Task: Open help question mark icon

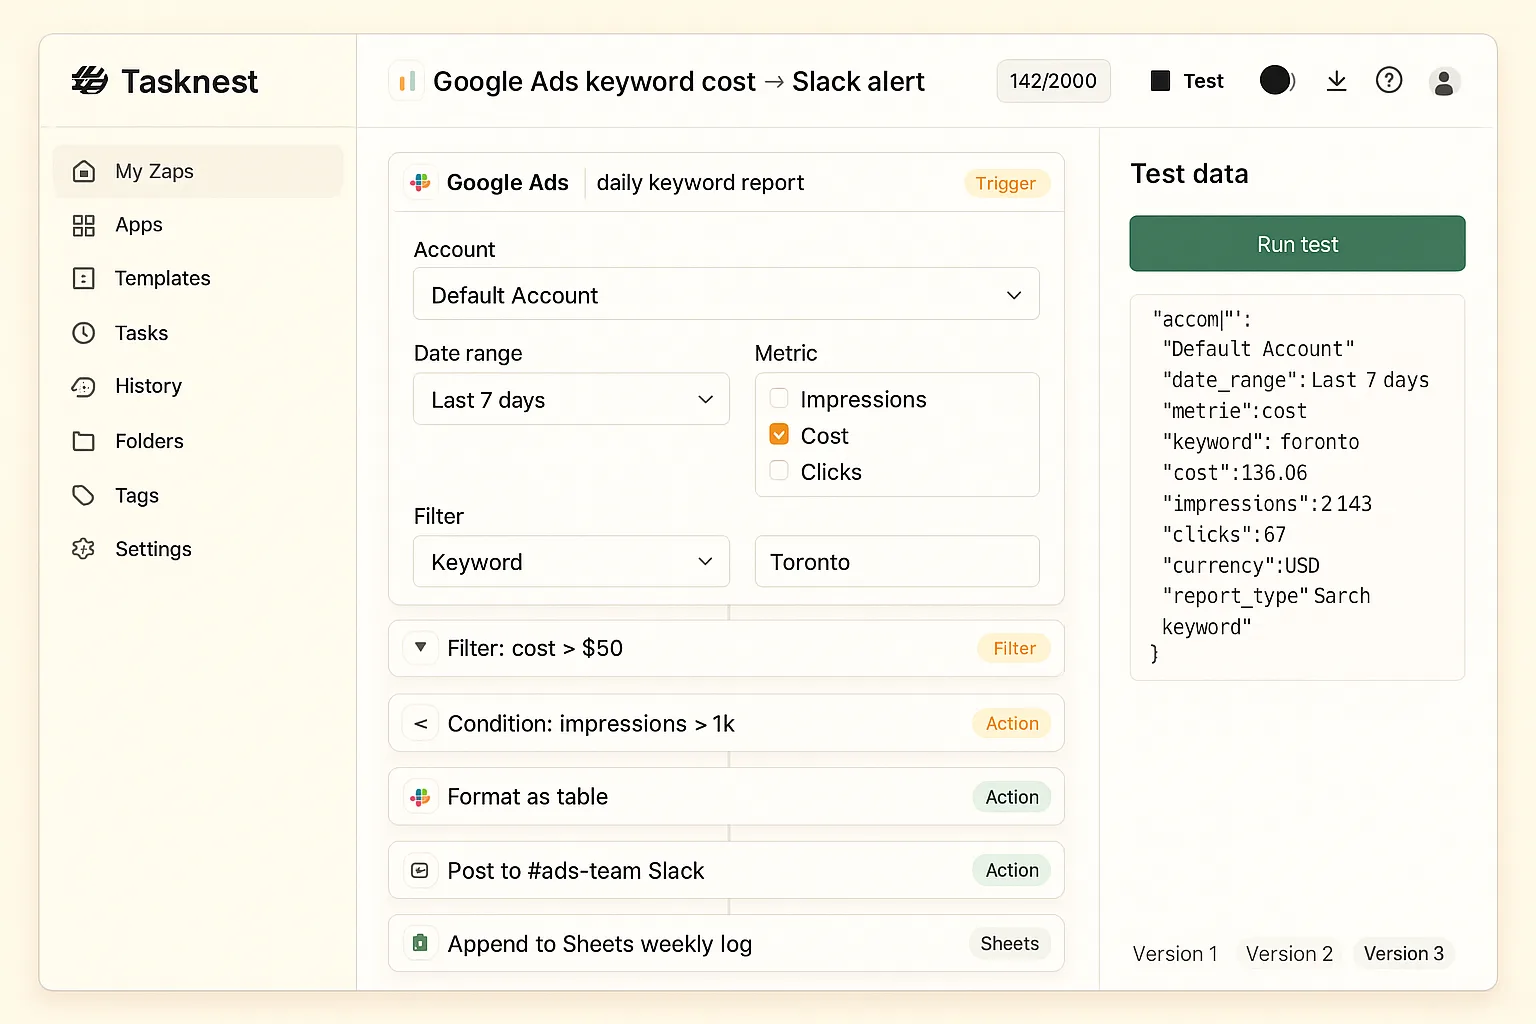Action: (x=1389, y=80)
